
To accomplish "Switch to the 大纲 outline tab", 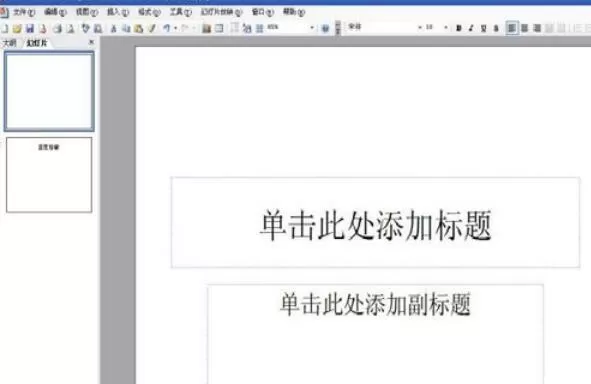I will point(9,43).
